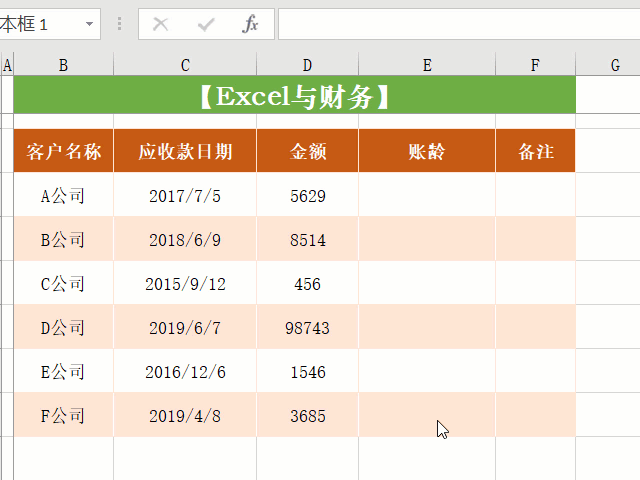The image size is (640, 480).
Task: Click cell containing D公司
Action: coord(63,327)
